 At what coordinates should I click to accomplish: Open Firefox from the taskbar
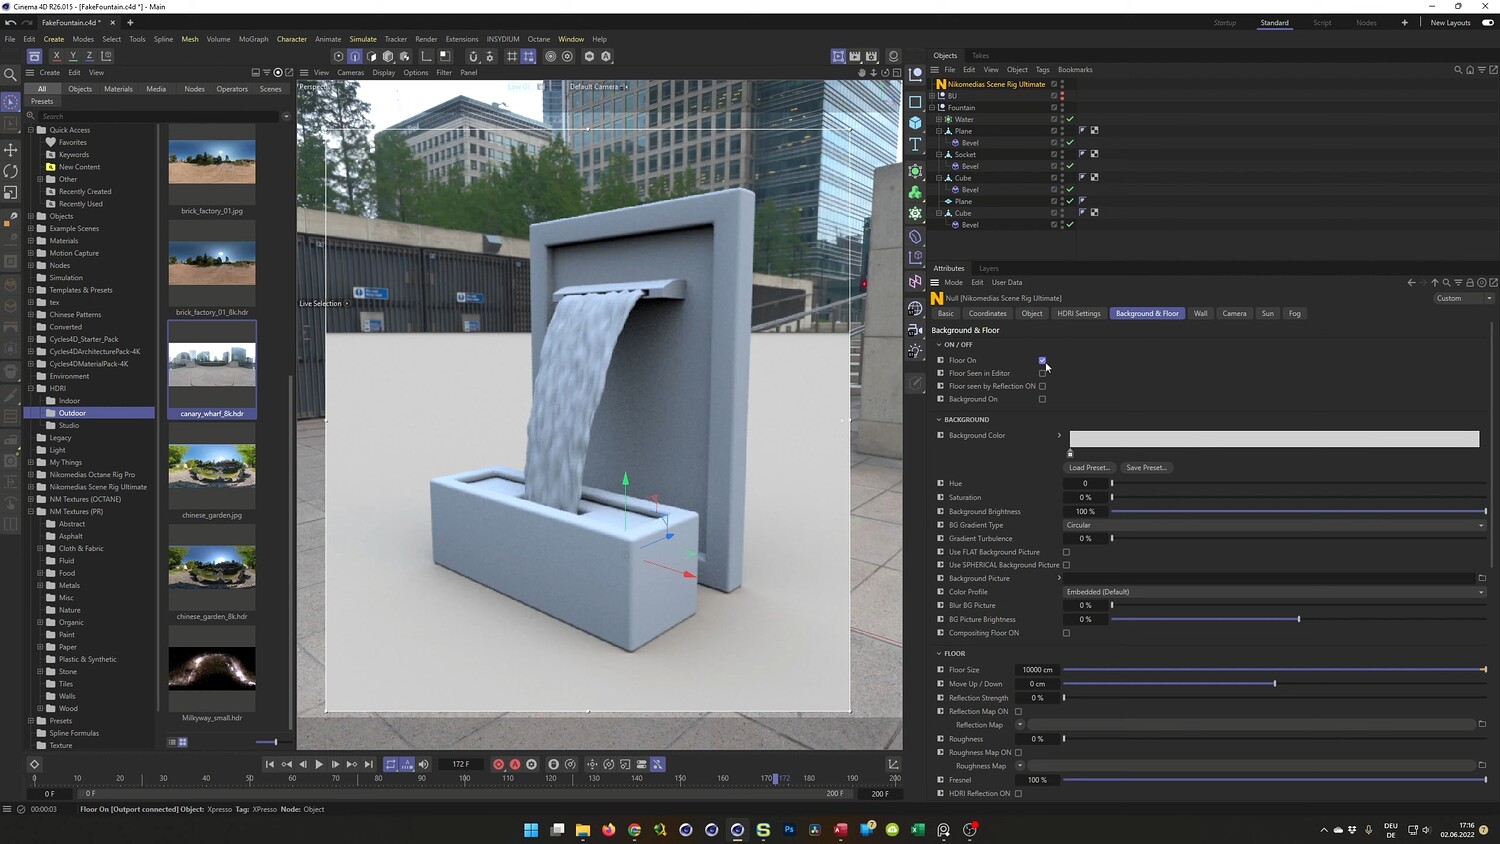coord(608,830)
